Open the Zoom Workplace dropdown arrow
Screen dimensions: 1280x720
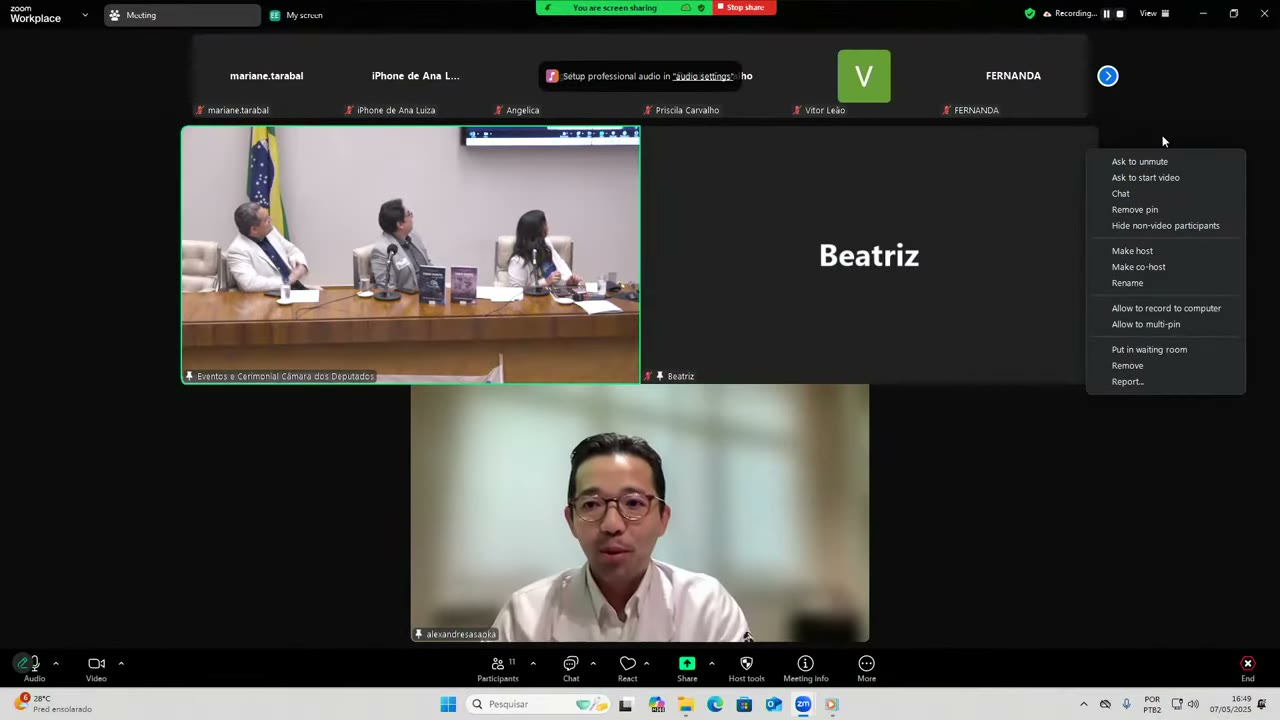click(x=85, y=15)
